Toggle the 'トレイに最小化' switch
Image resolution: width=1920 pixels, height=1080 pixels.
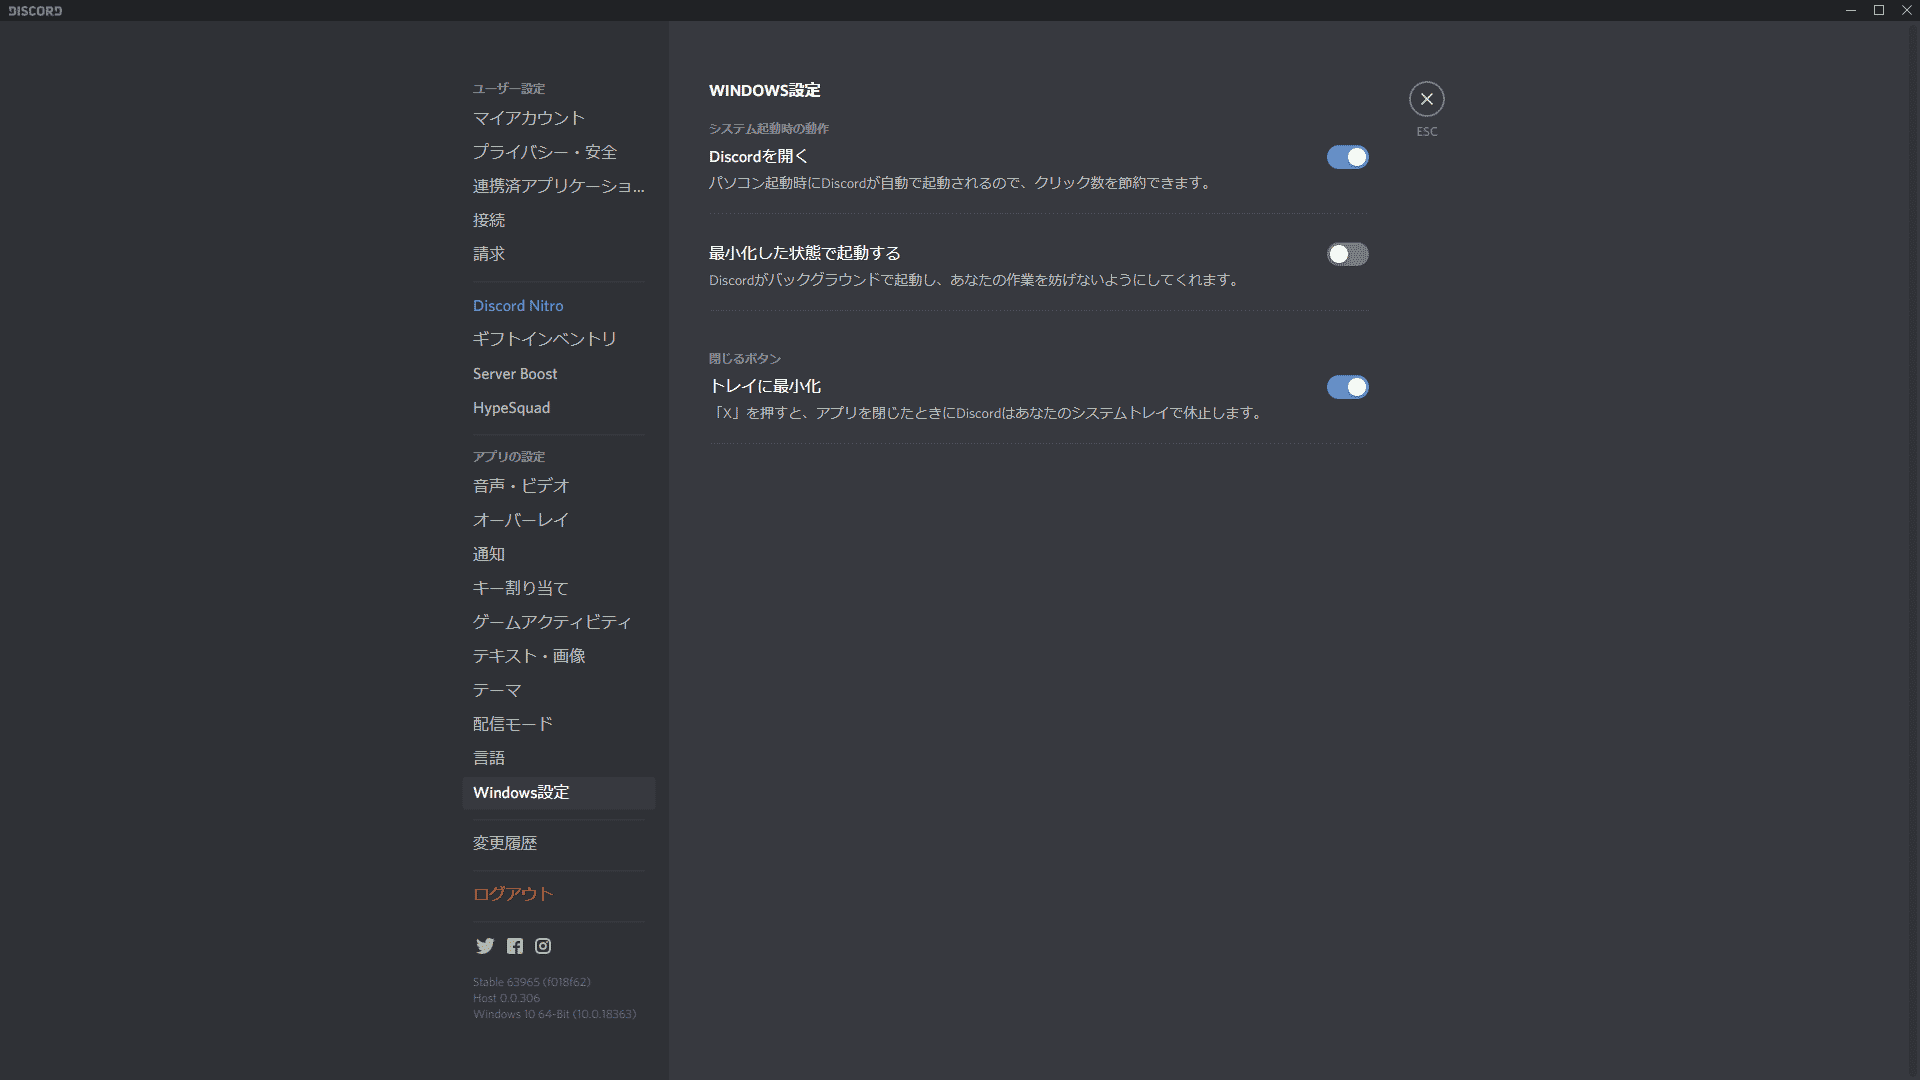coord(1347,387)
